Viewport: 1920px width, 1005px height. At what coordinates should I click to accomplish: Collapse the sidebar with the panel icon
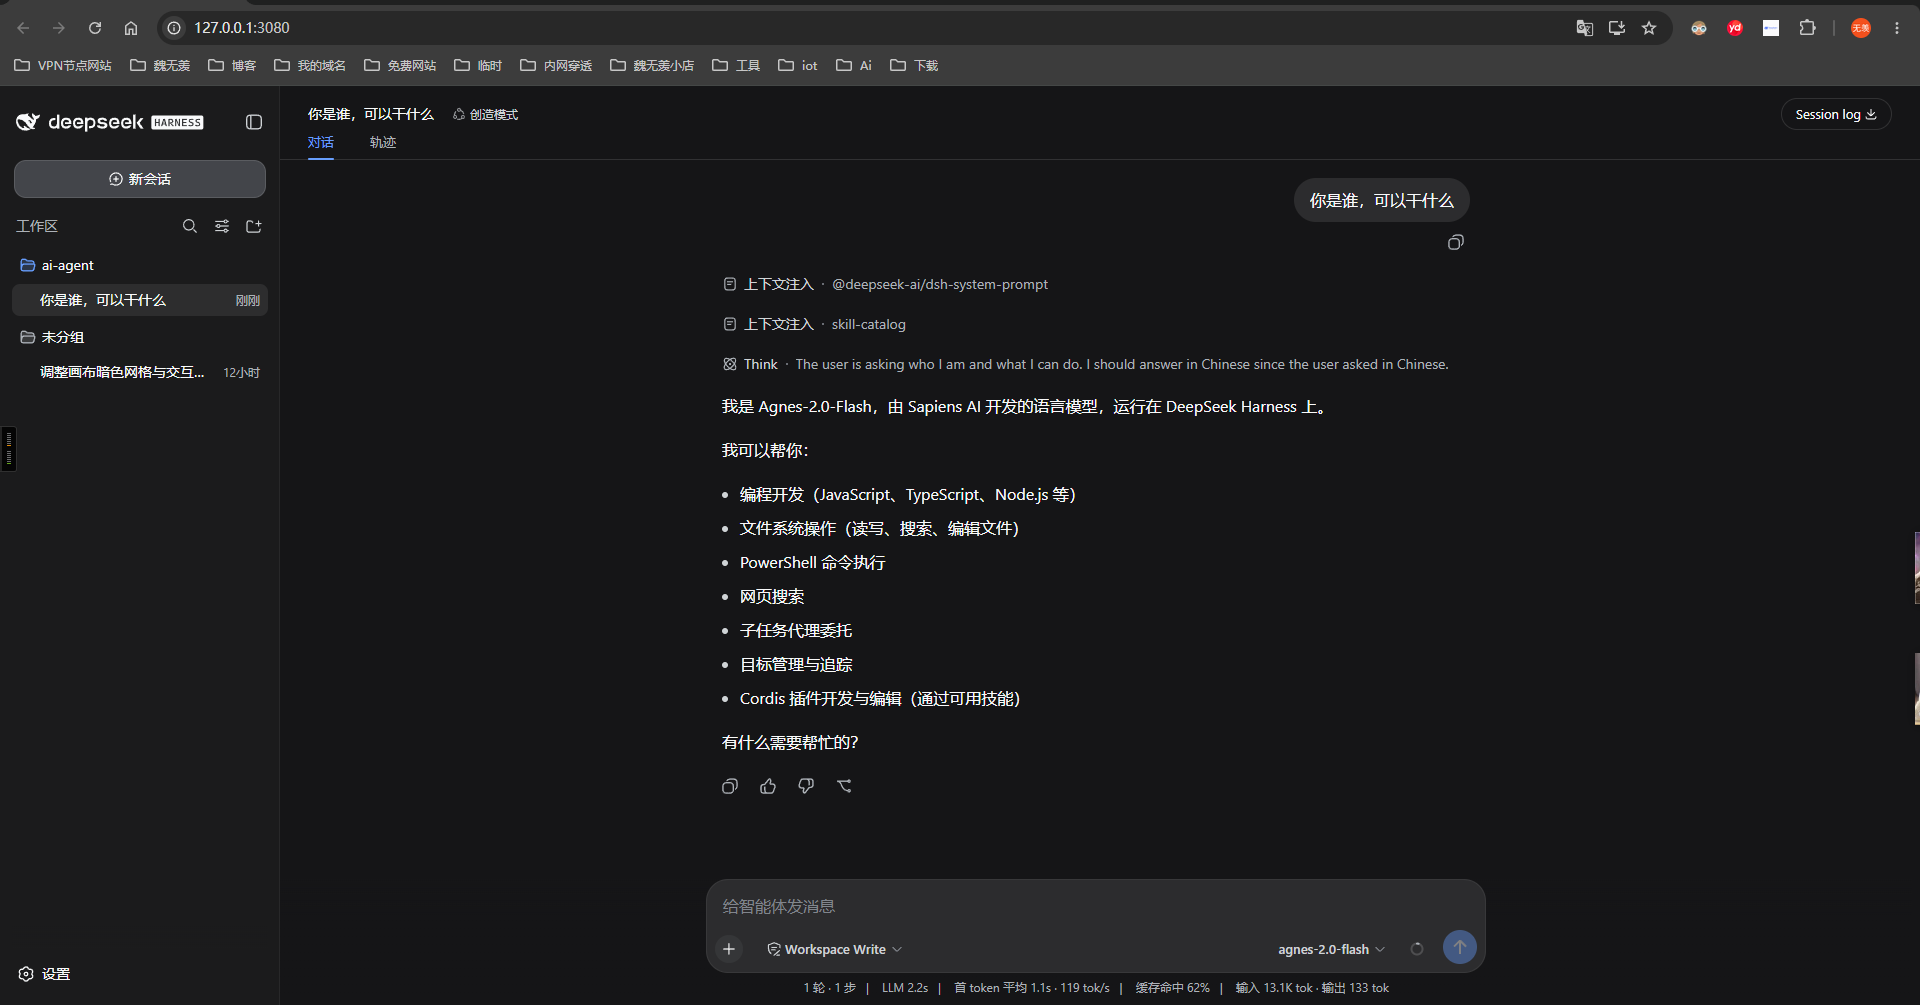point(254,122)
